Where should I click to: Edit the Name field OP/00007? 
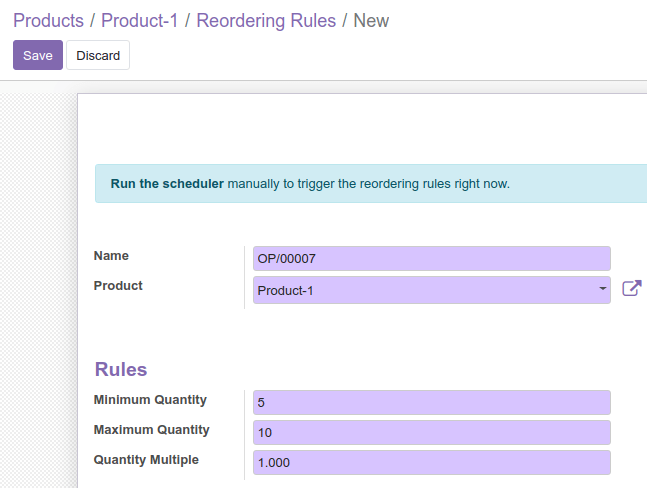pos(432,259)
